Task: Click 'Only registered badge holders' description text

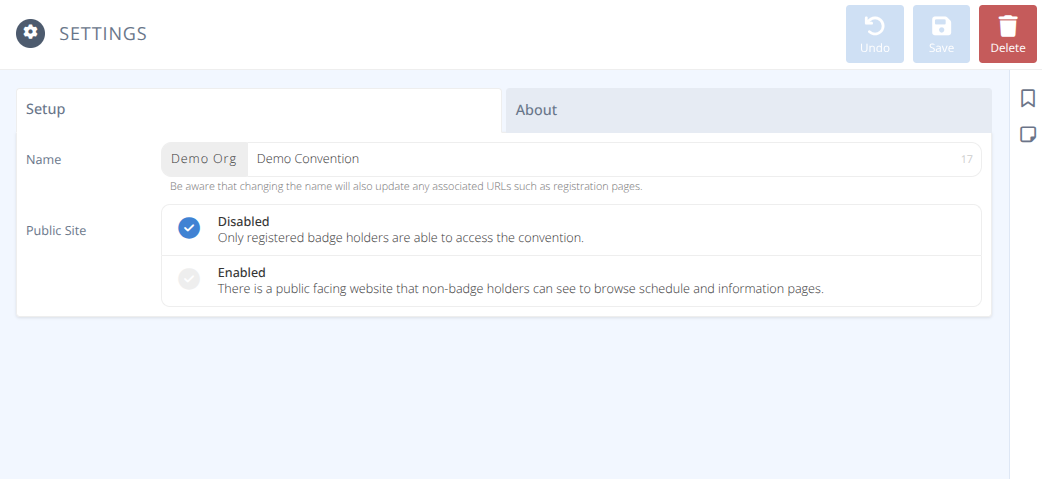Action: 401,238
